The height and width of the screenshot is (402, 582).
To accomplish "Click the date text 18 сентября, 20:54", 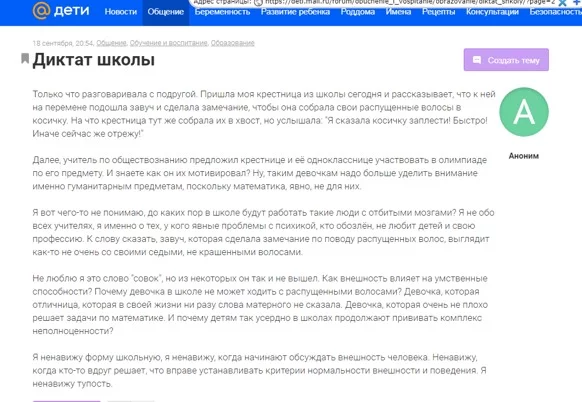I will [63, 43].
